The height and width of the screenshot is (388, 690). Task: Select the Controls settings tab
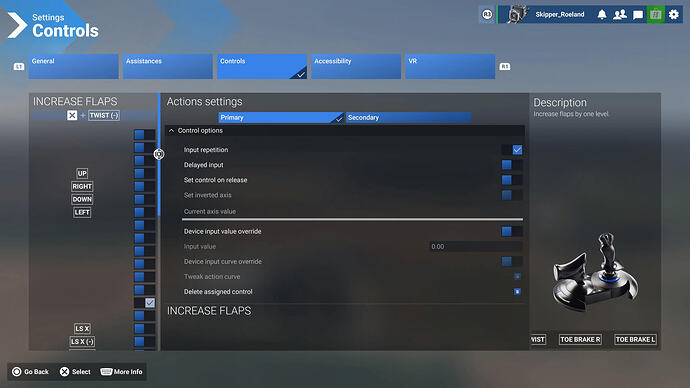262,66
